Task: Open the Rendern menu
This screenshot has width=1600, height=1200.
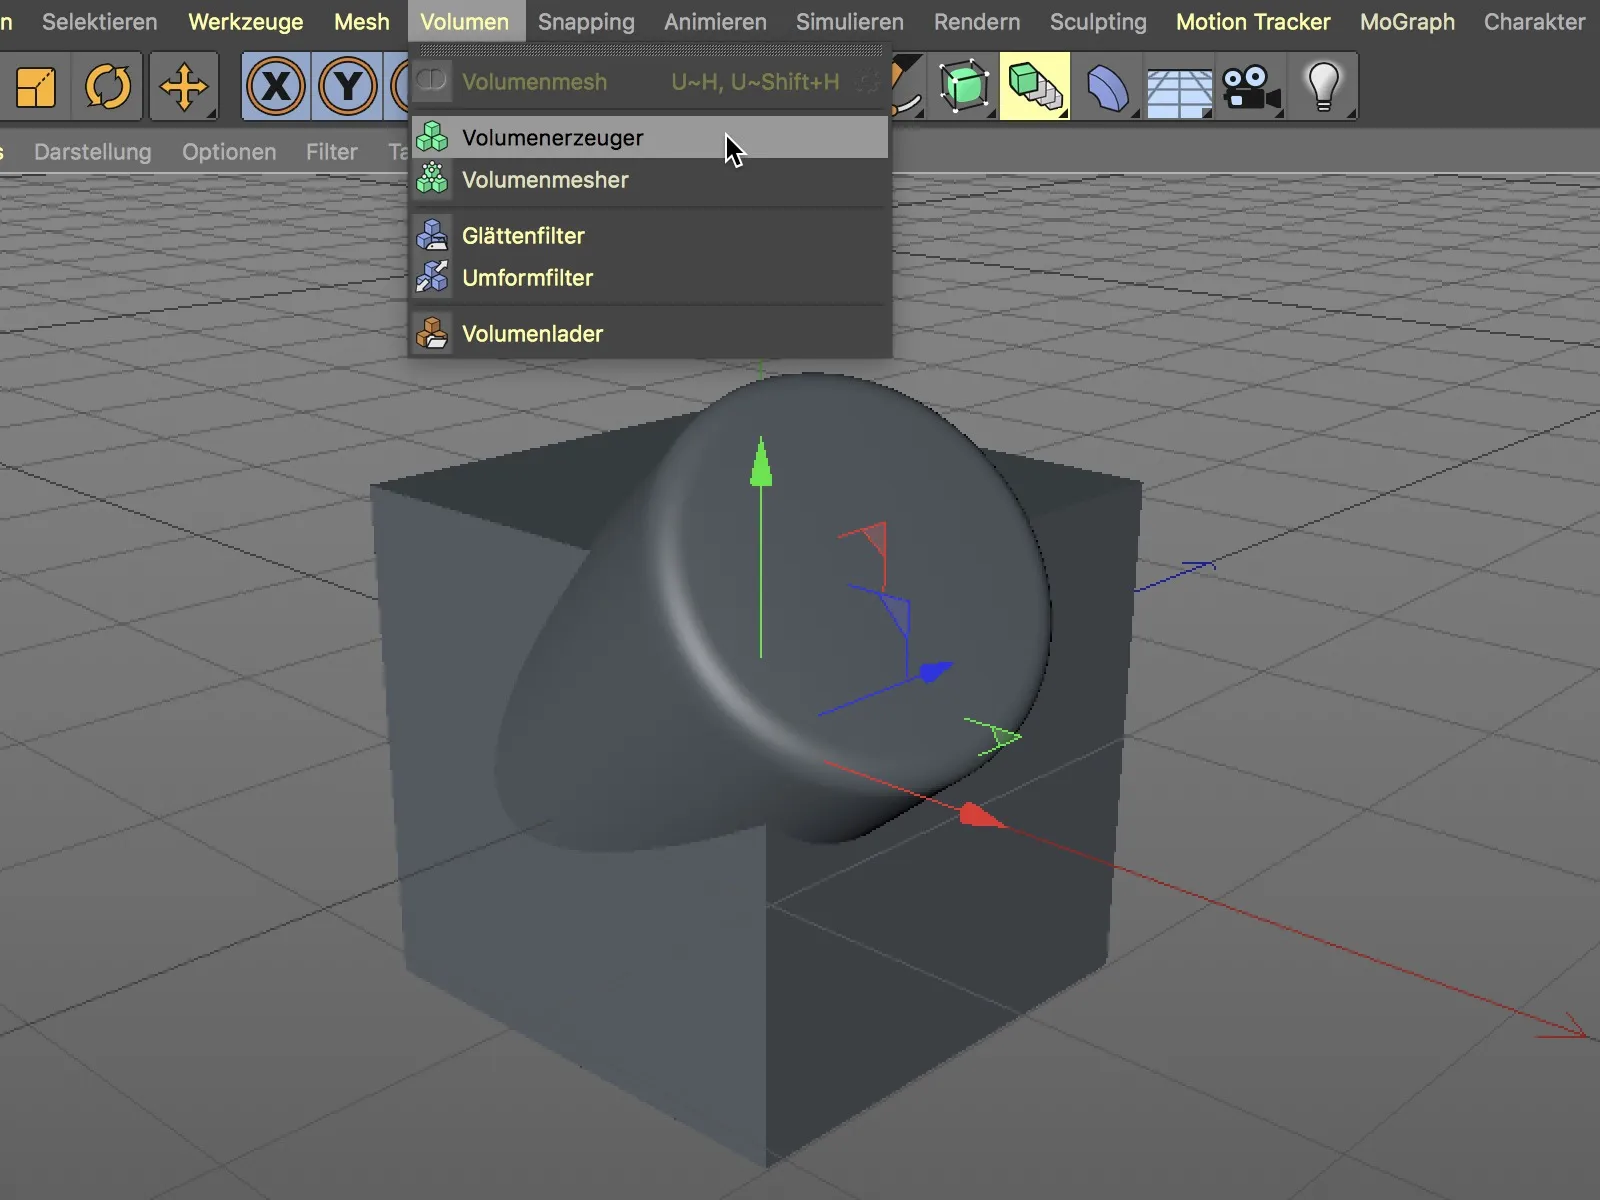Action: click(x=977, y=22)
